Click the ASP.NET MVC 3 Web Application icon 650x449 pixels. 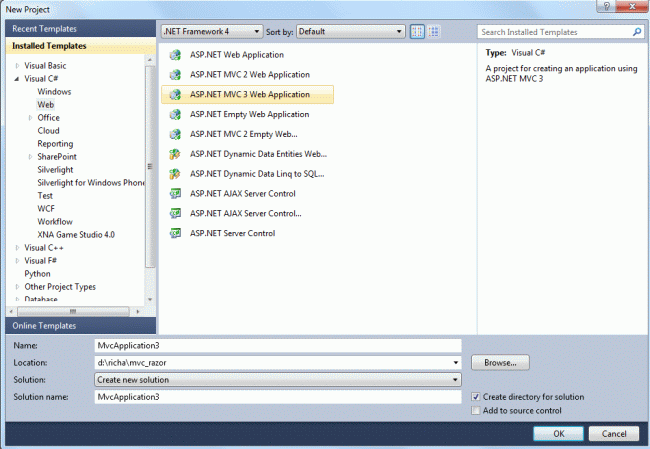[x=175, y=95]
